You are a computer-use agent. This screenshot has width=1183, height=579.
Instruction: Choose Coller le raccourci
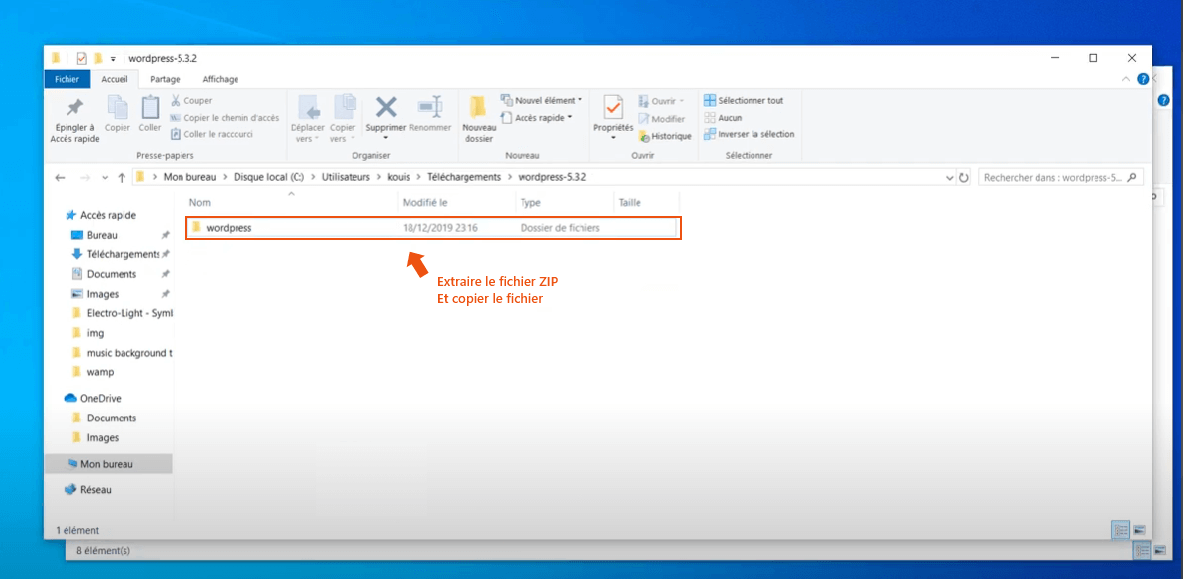[x=212, y=134]
